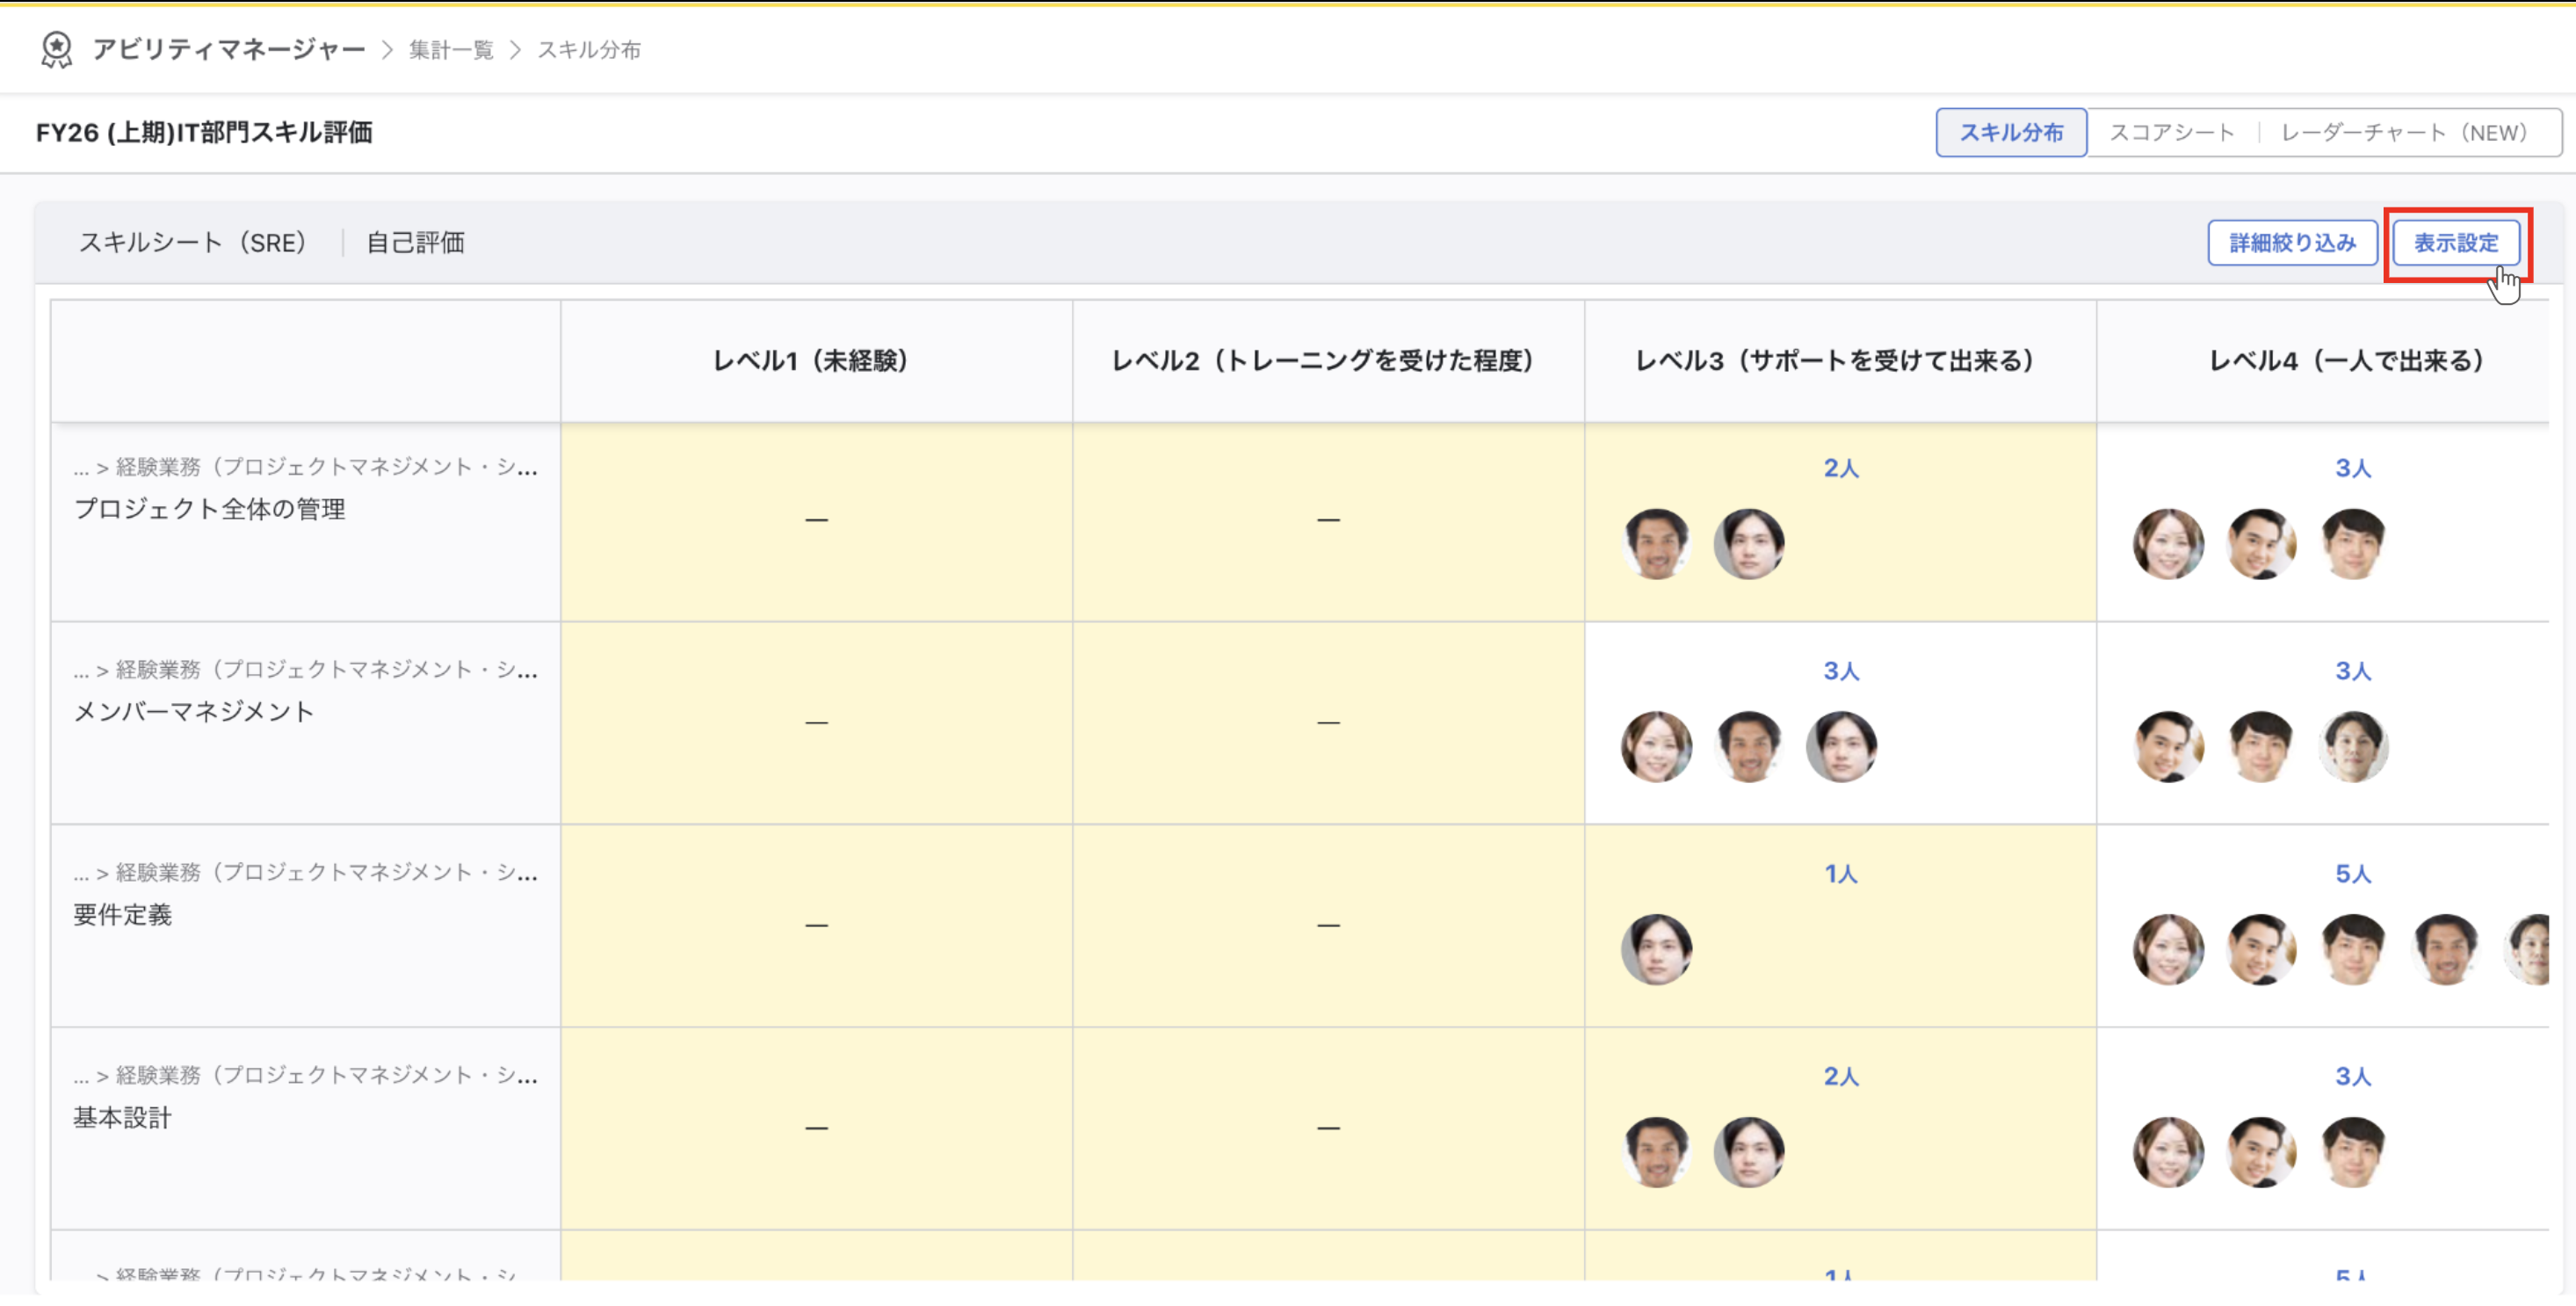The height and width of the screenshot is (1306, 2576).
Task: Click the Ability Manager badge icon
Action: pos(56,49)
